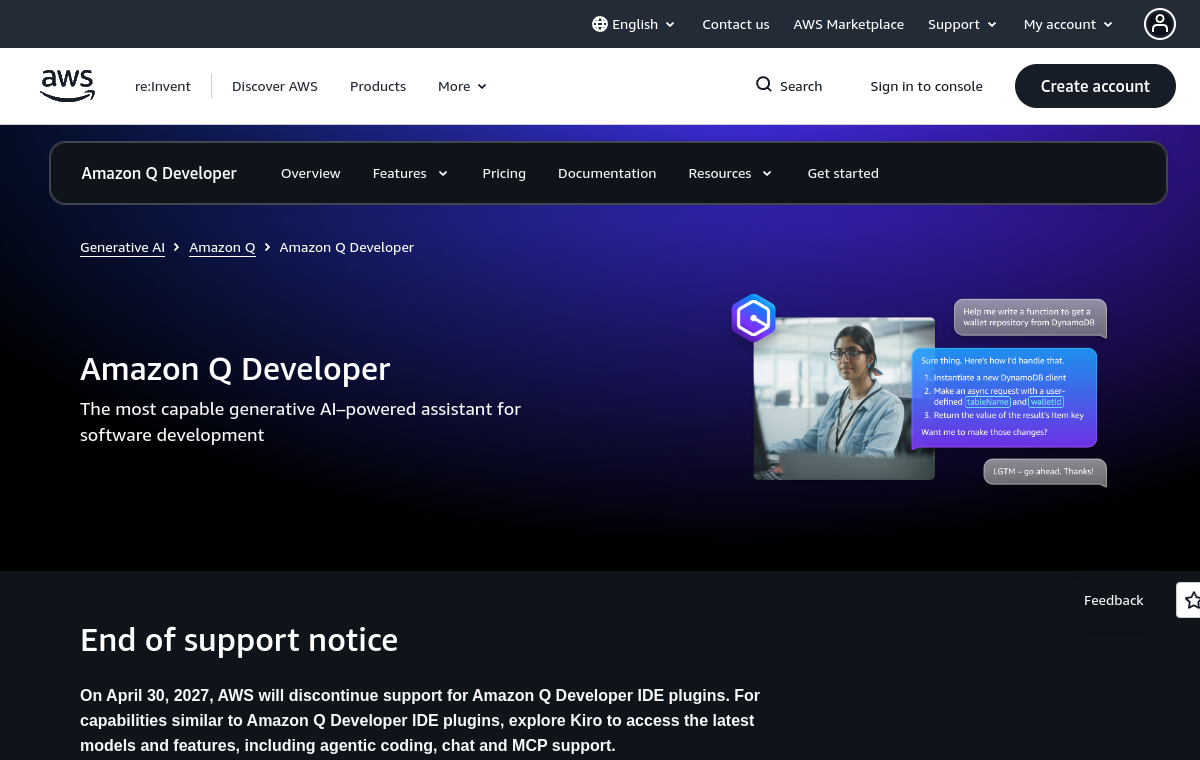This screenshot has width=1200, height=760.
Task: Click the Feedback button
Action: click(1113, 600)
